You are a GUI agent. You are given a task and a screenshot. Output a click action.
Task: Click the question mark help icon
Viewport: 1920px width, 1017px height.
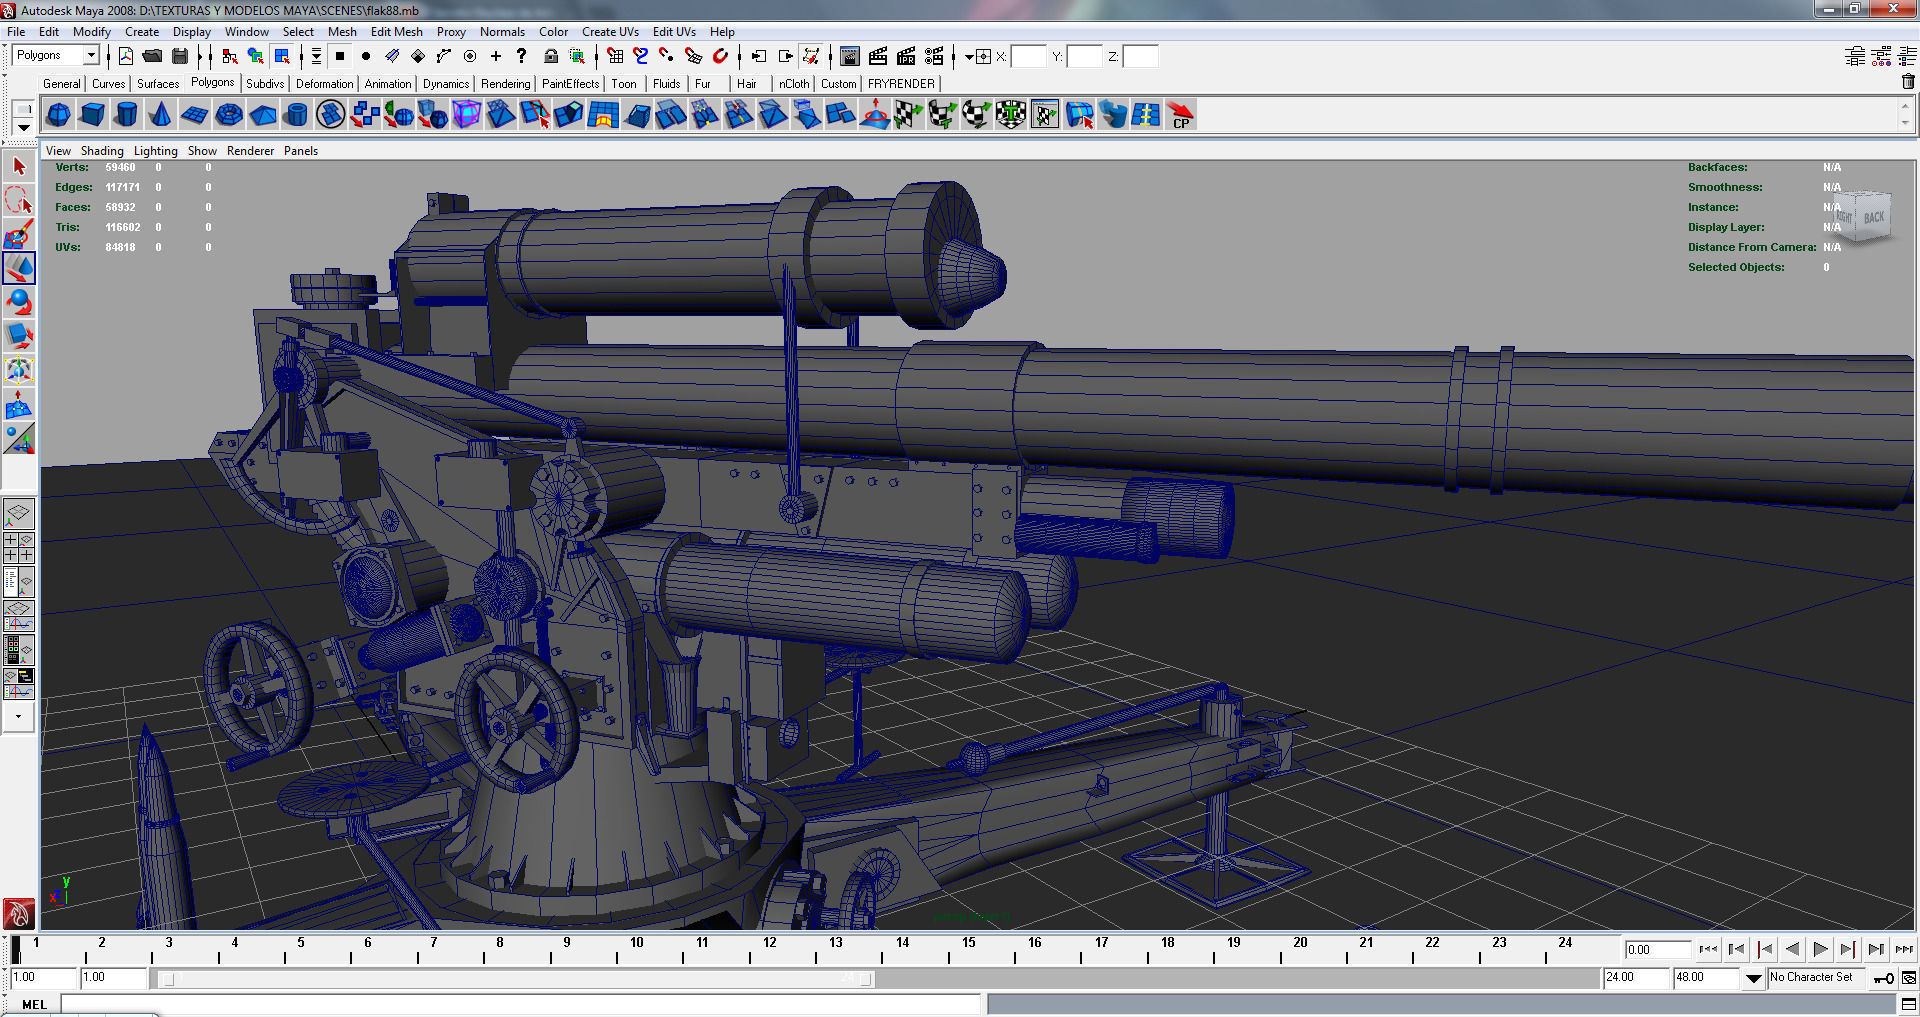tap(522, 56)
